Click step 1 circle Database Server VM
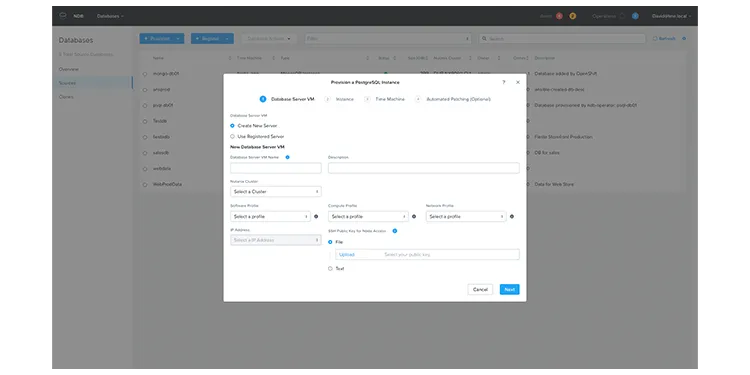750x375 pixels. pos(263,99)
